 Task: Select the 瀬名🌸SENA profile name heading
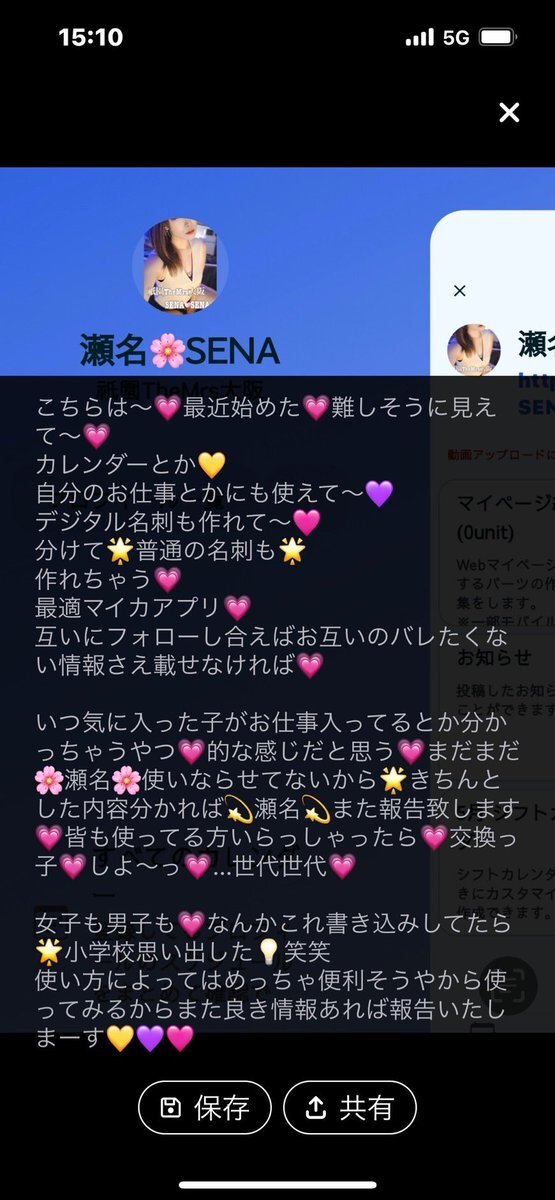[x=180, y=350]
